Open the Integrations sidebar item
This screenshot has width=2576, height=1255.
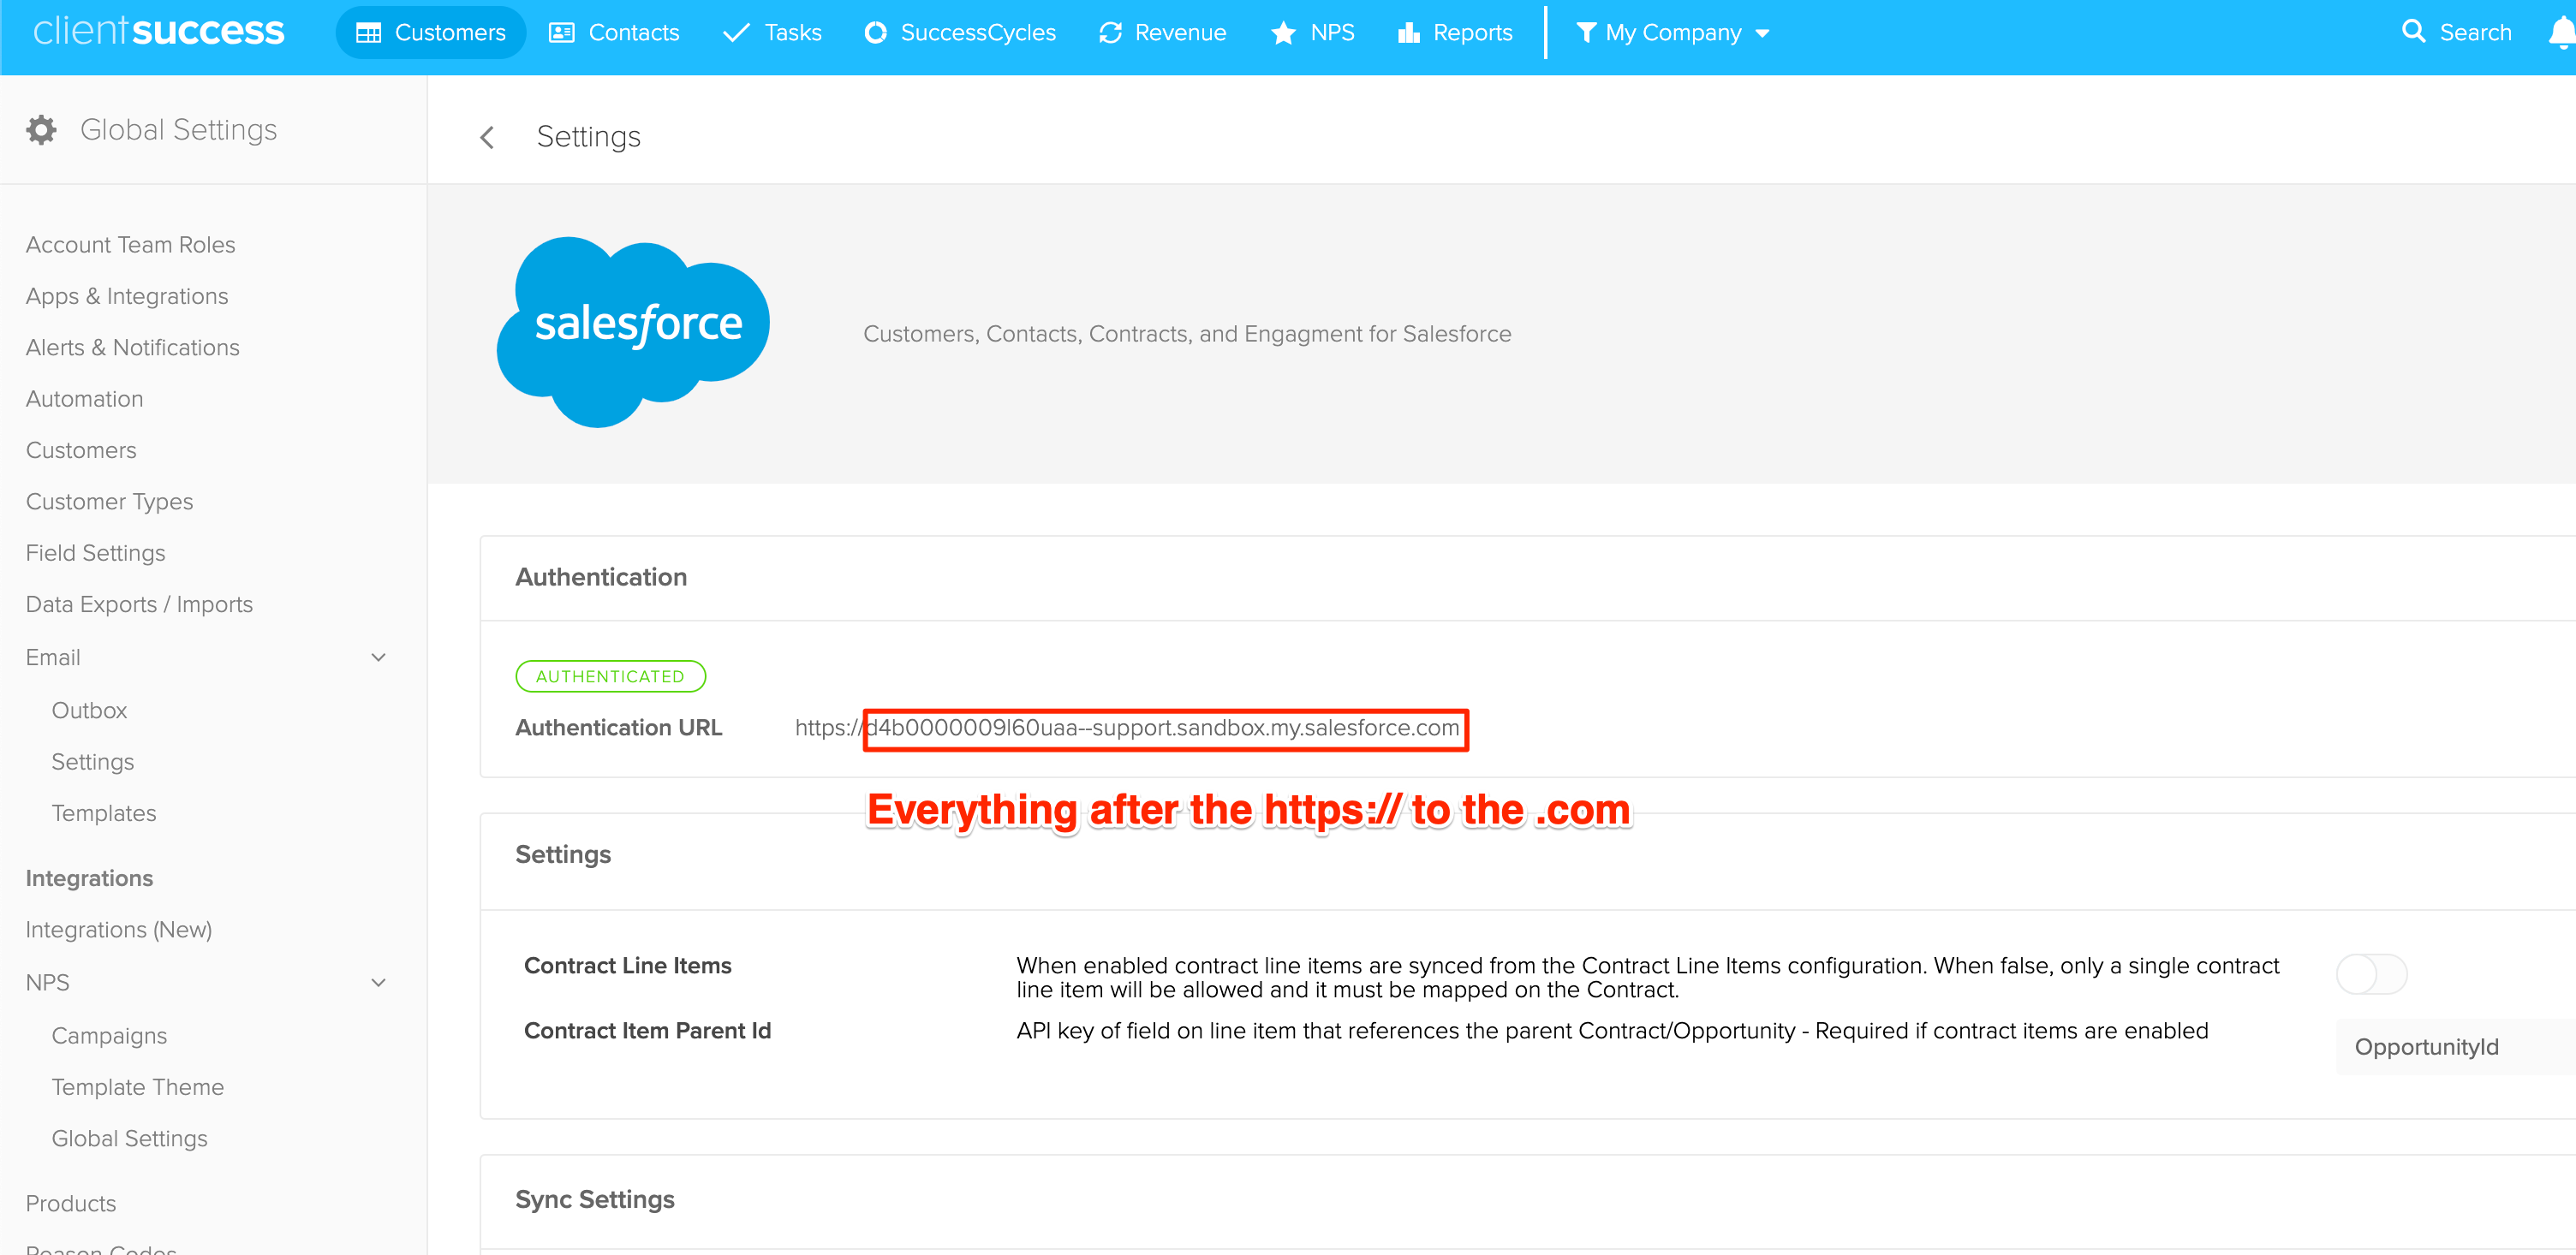89,878
